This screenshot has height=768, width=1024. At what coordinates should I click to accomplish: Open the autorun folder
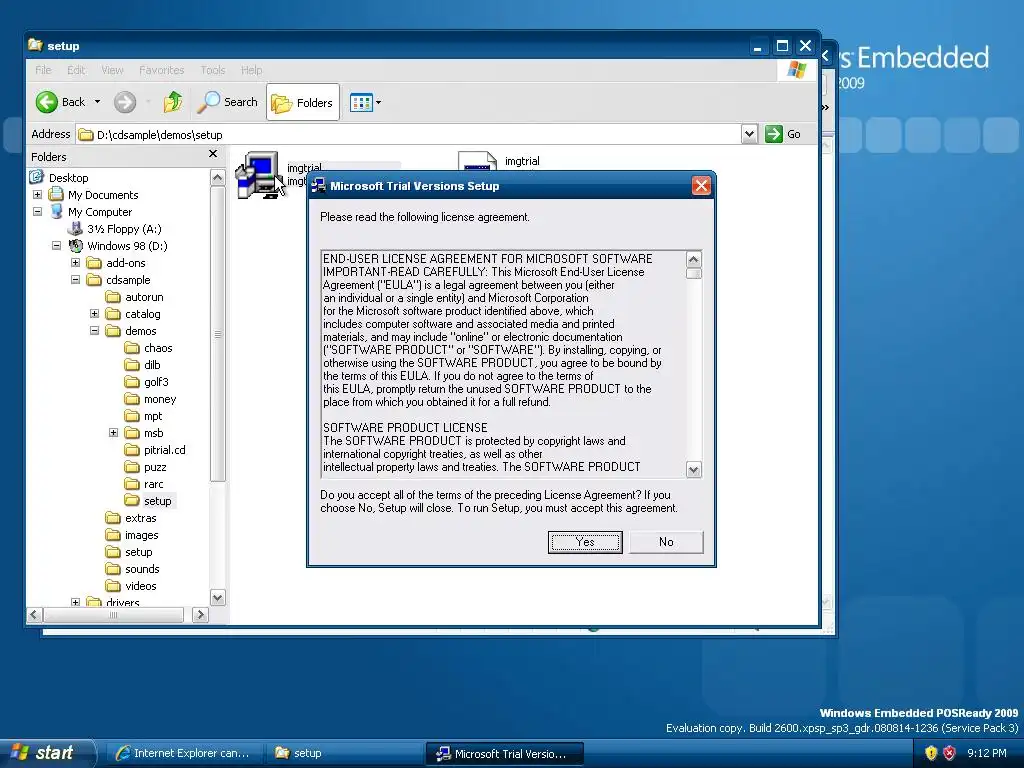(144, 296)
